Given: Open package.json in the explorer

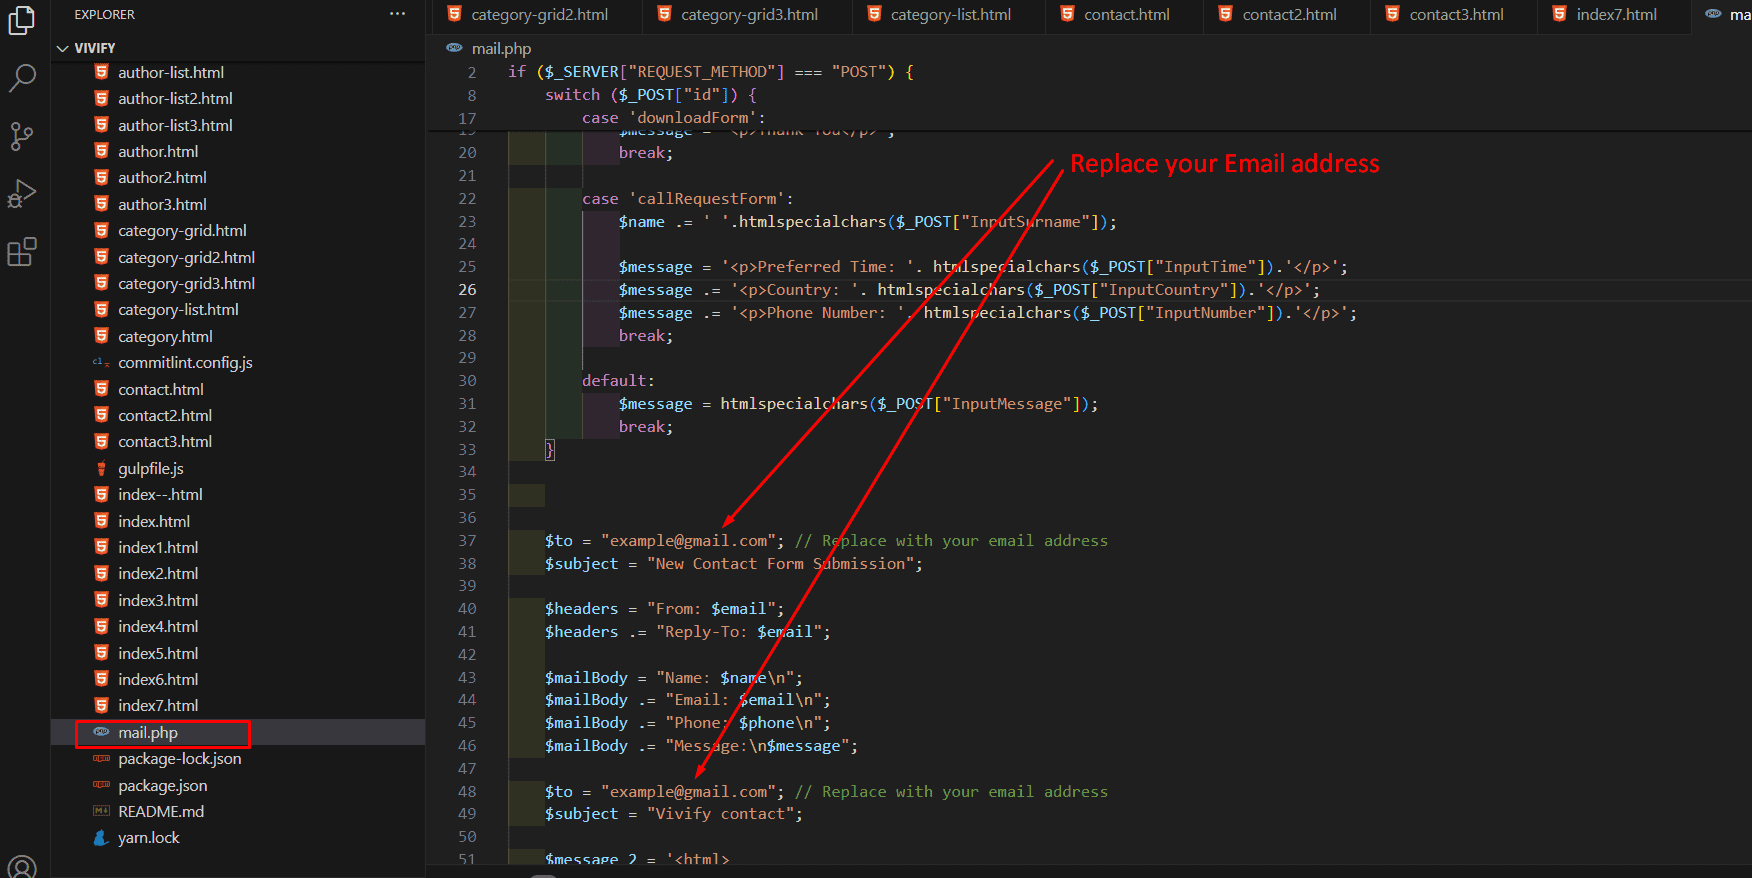Looking at the screenshot, I should pyautogui.click(x=163, y=785).
